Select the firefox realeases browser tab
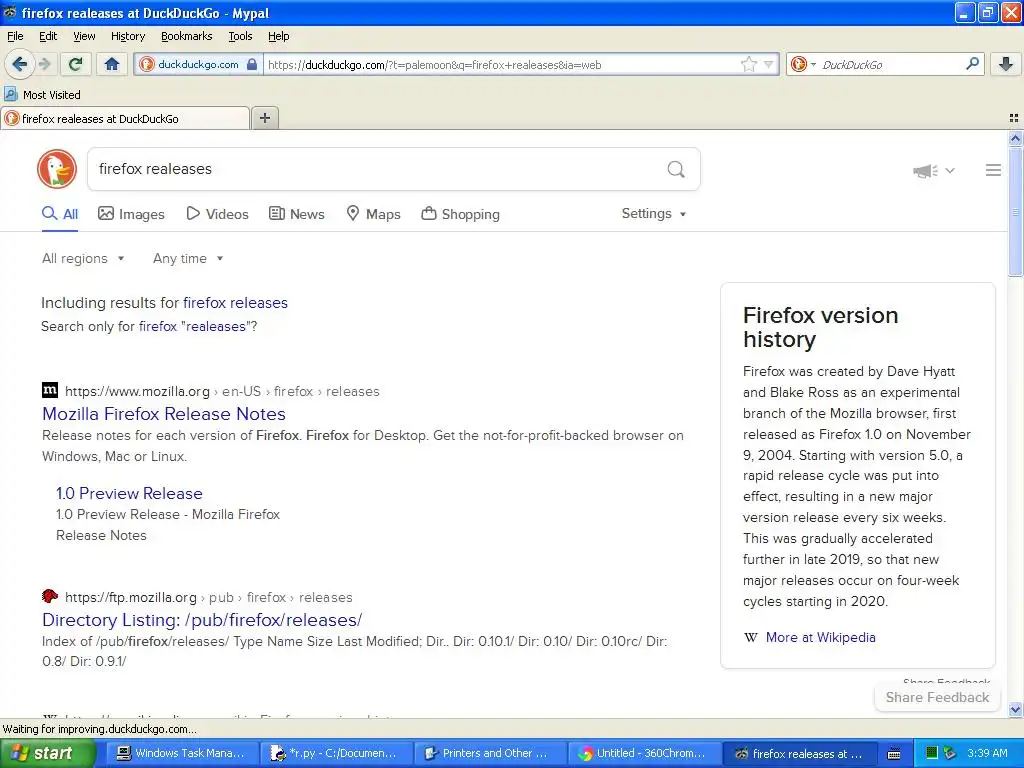This screenshot has height=768, width=1024. [124, 118]
